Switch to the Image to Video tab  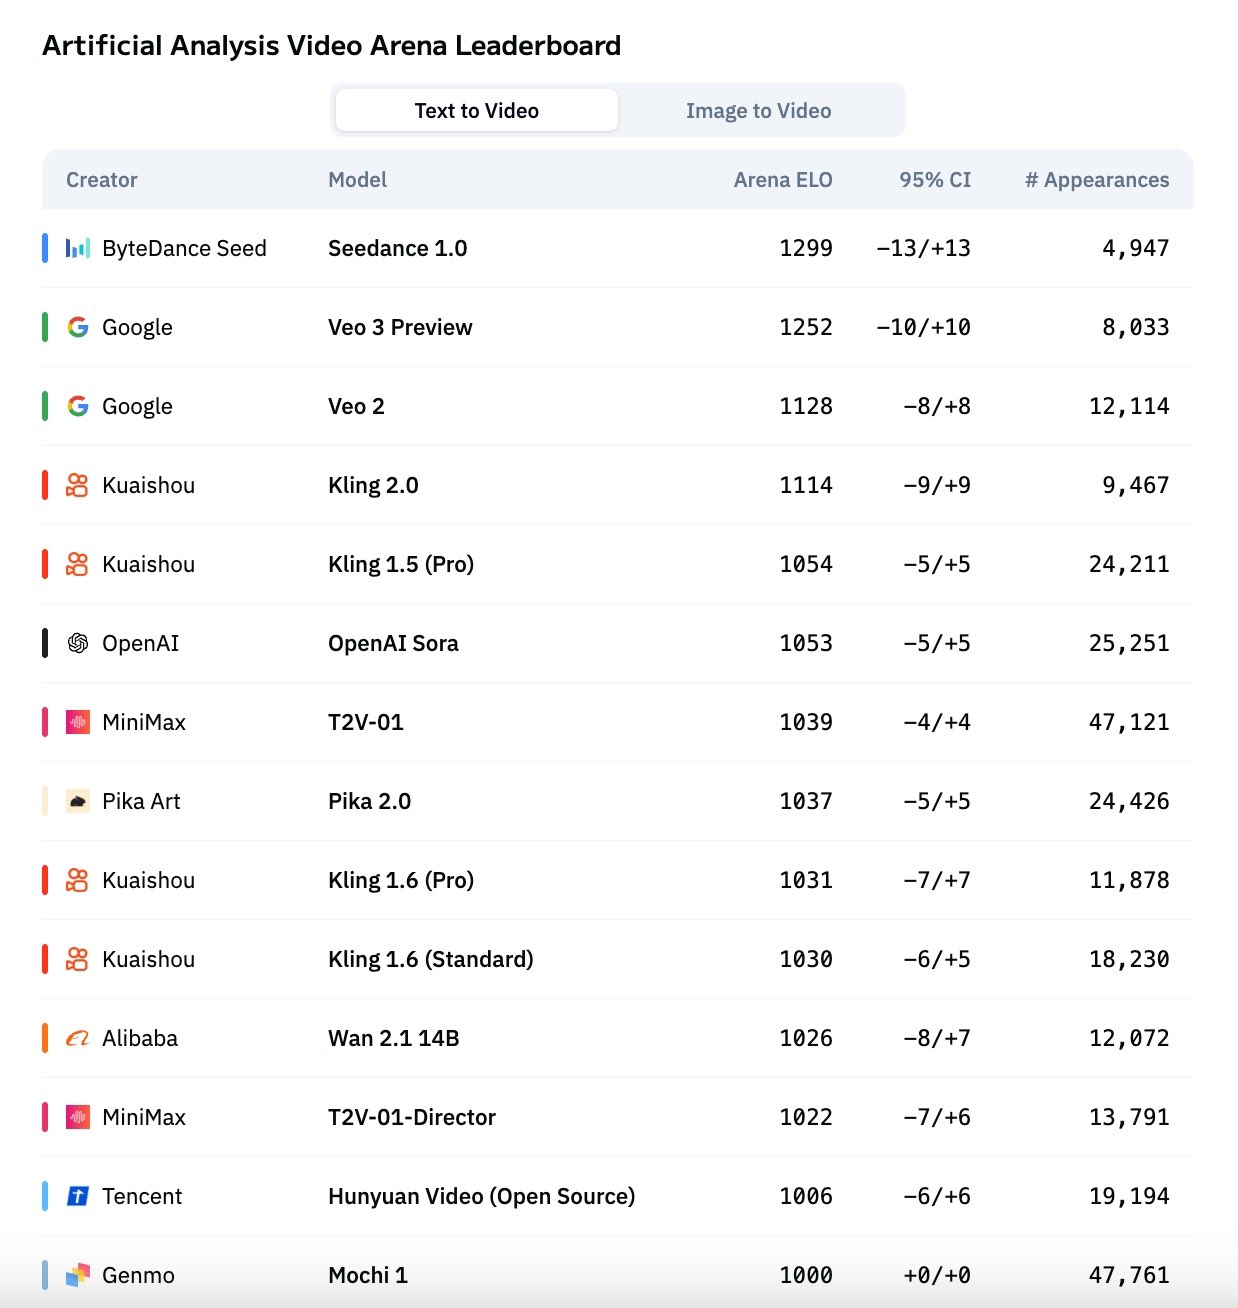click(x=758, y=111)
